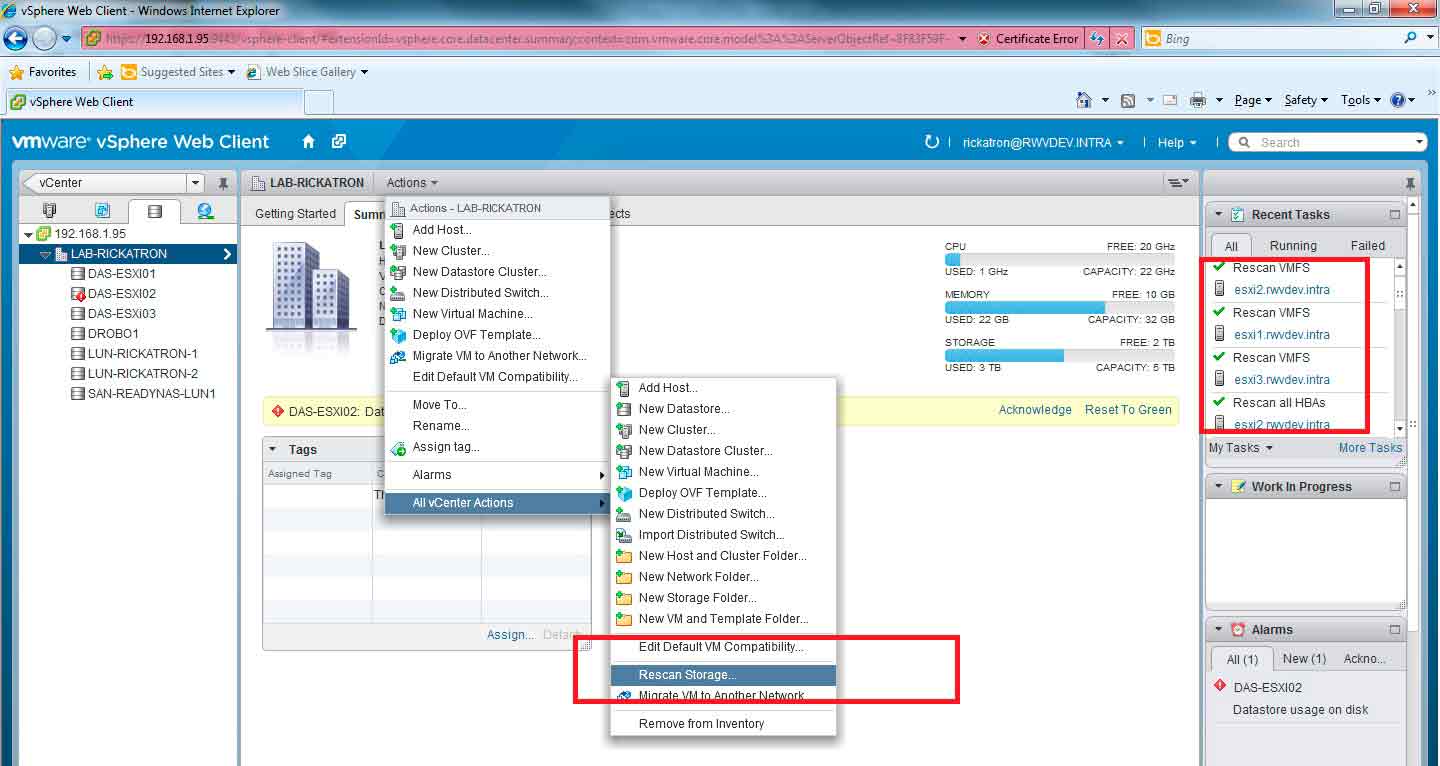Open IE Safety menu
This screenshot has width=1440, height=766.
1305,100
